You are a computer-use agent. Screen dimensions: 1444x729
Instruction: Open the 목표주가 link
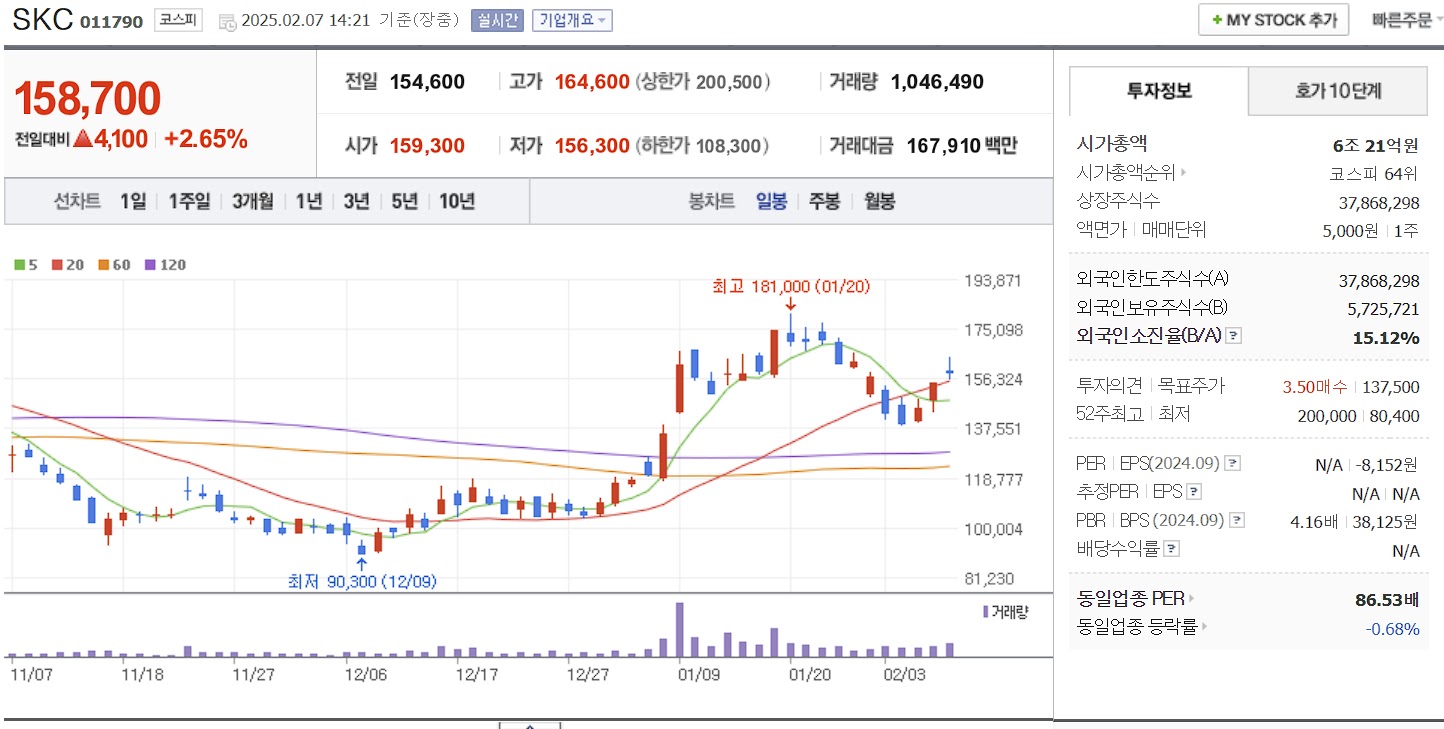tap(1191, 386)
